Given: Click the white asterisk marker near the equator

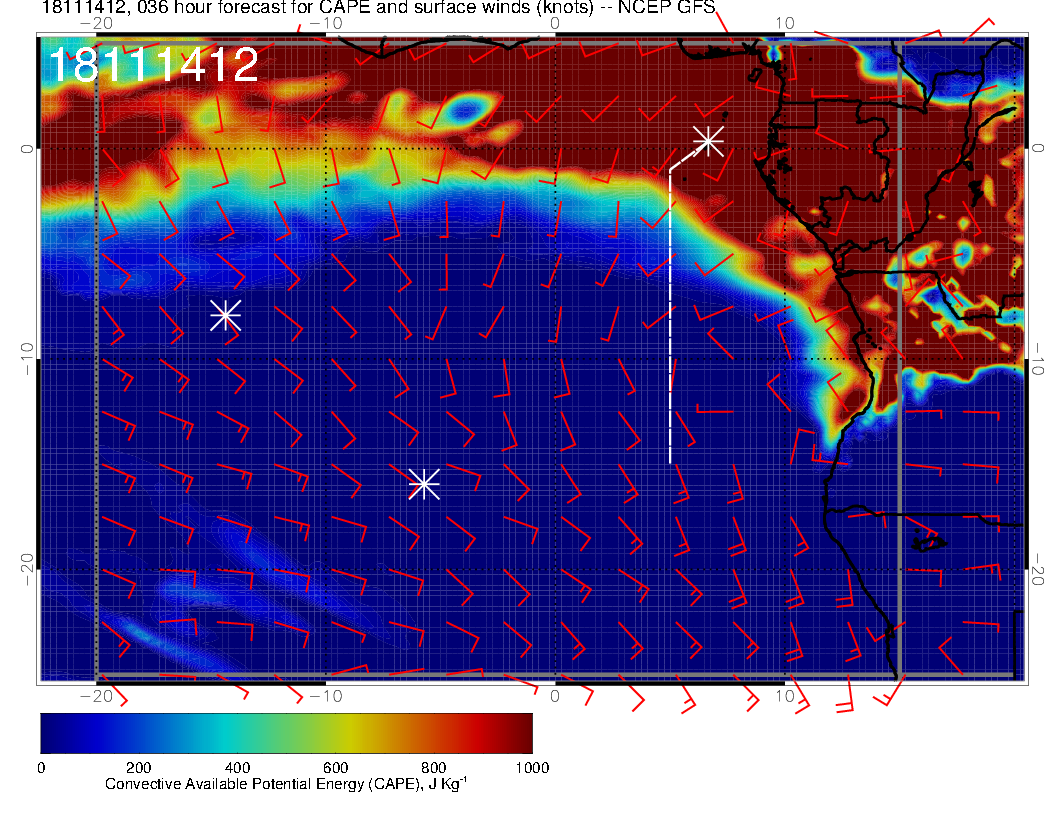Looking at the screenshot, I should (708, 141).
